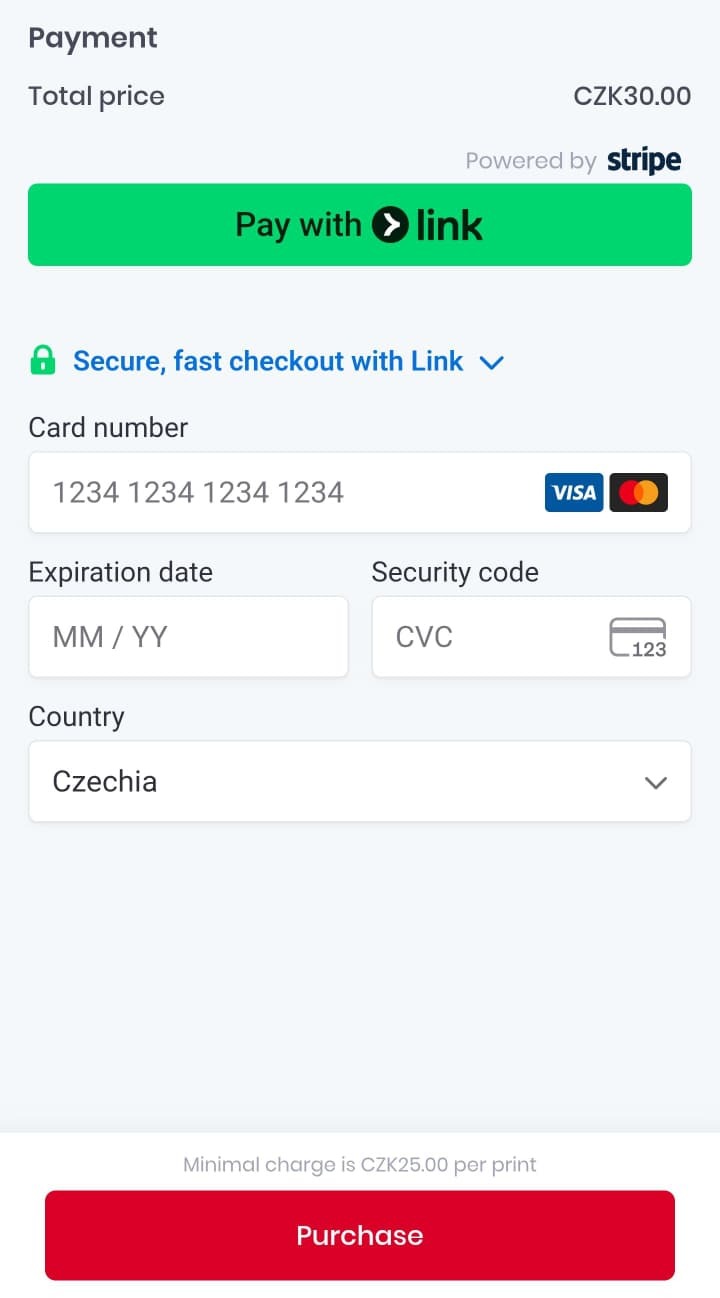This screenshot has width=720, height=1298.
Task: Select the Visa card icon
Action: coord(573,491)
